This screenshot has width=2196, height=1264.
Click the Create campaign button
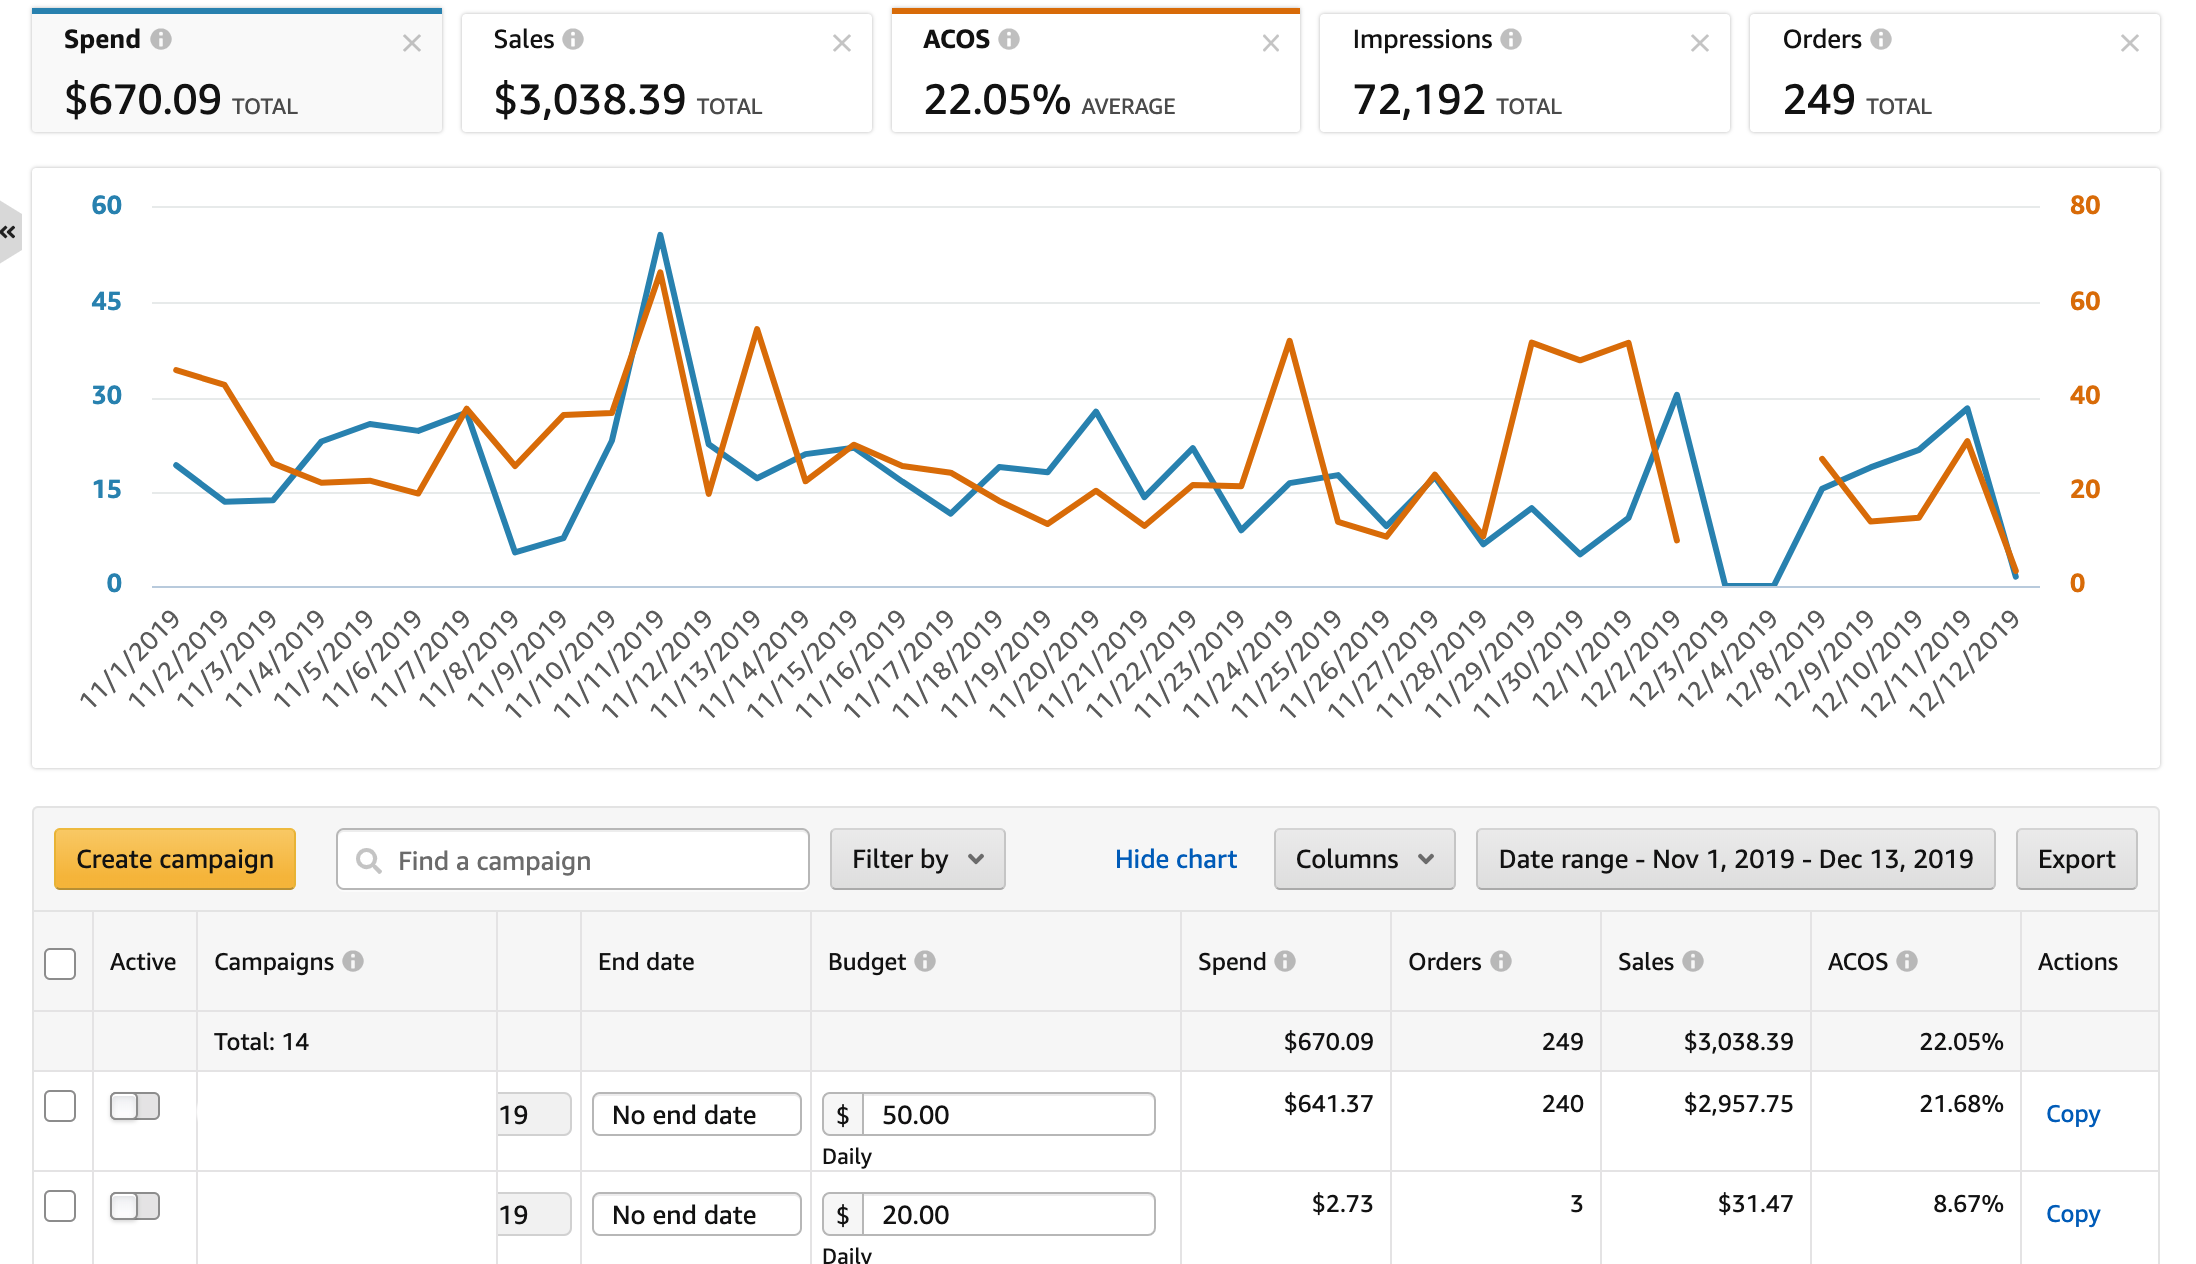pyautogui.click(x=175, y=859)
